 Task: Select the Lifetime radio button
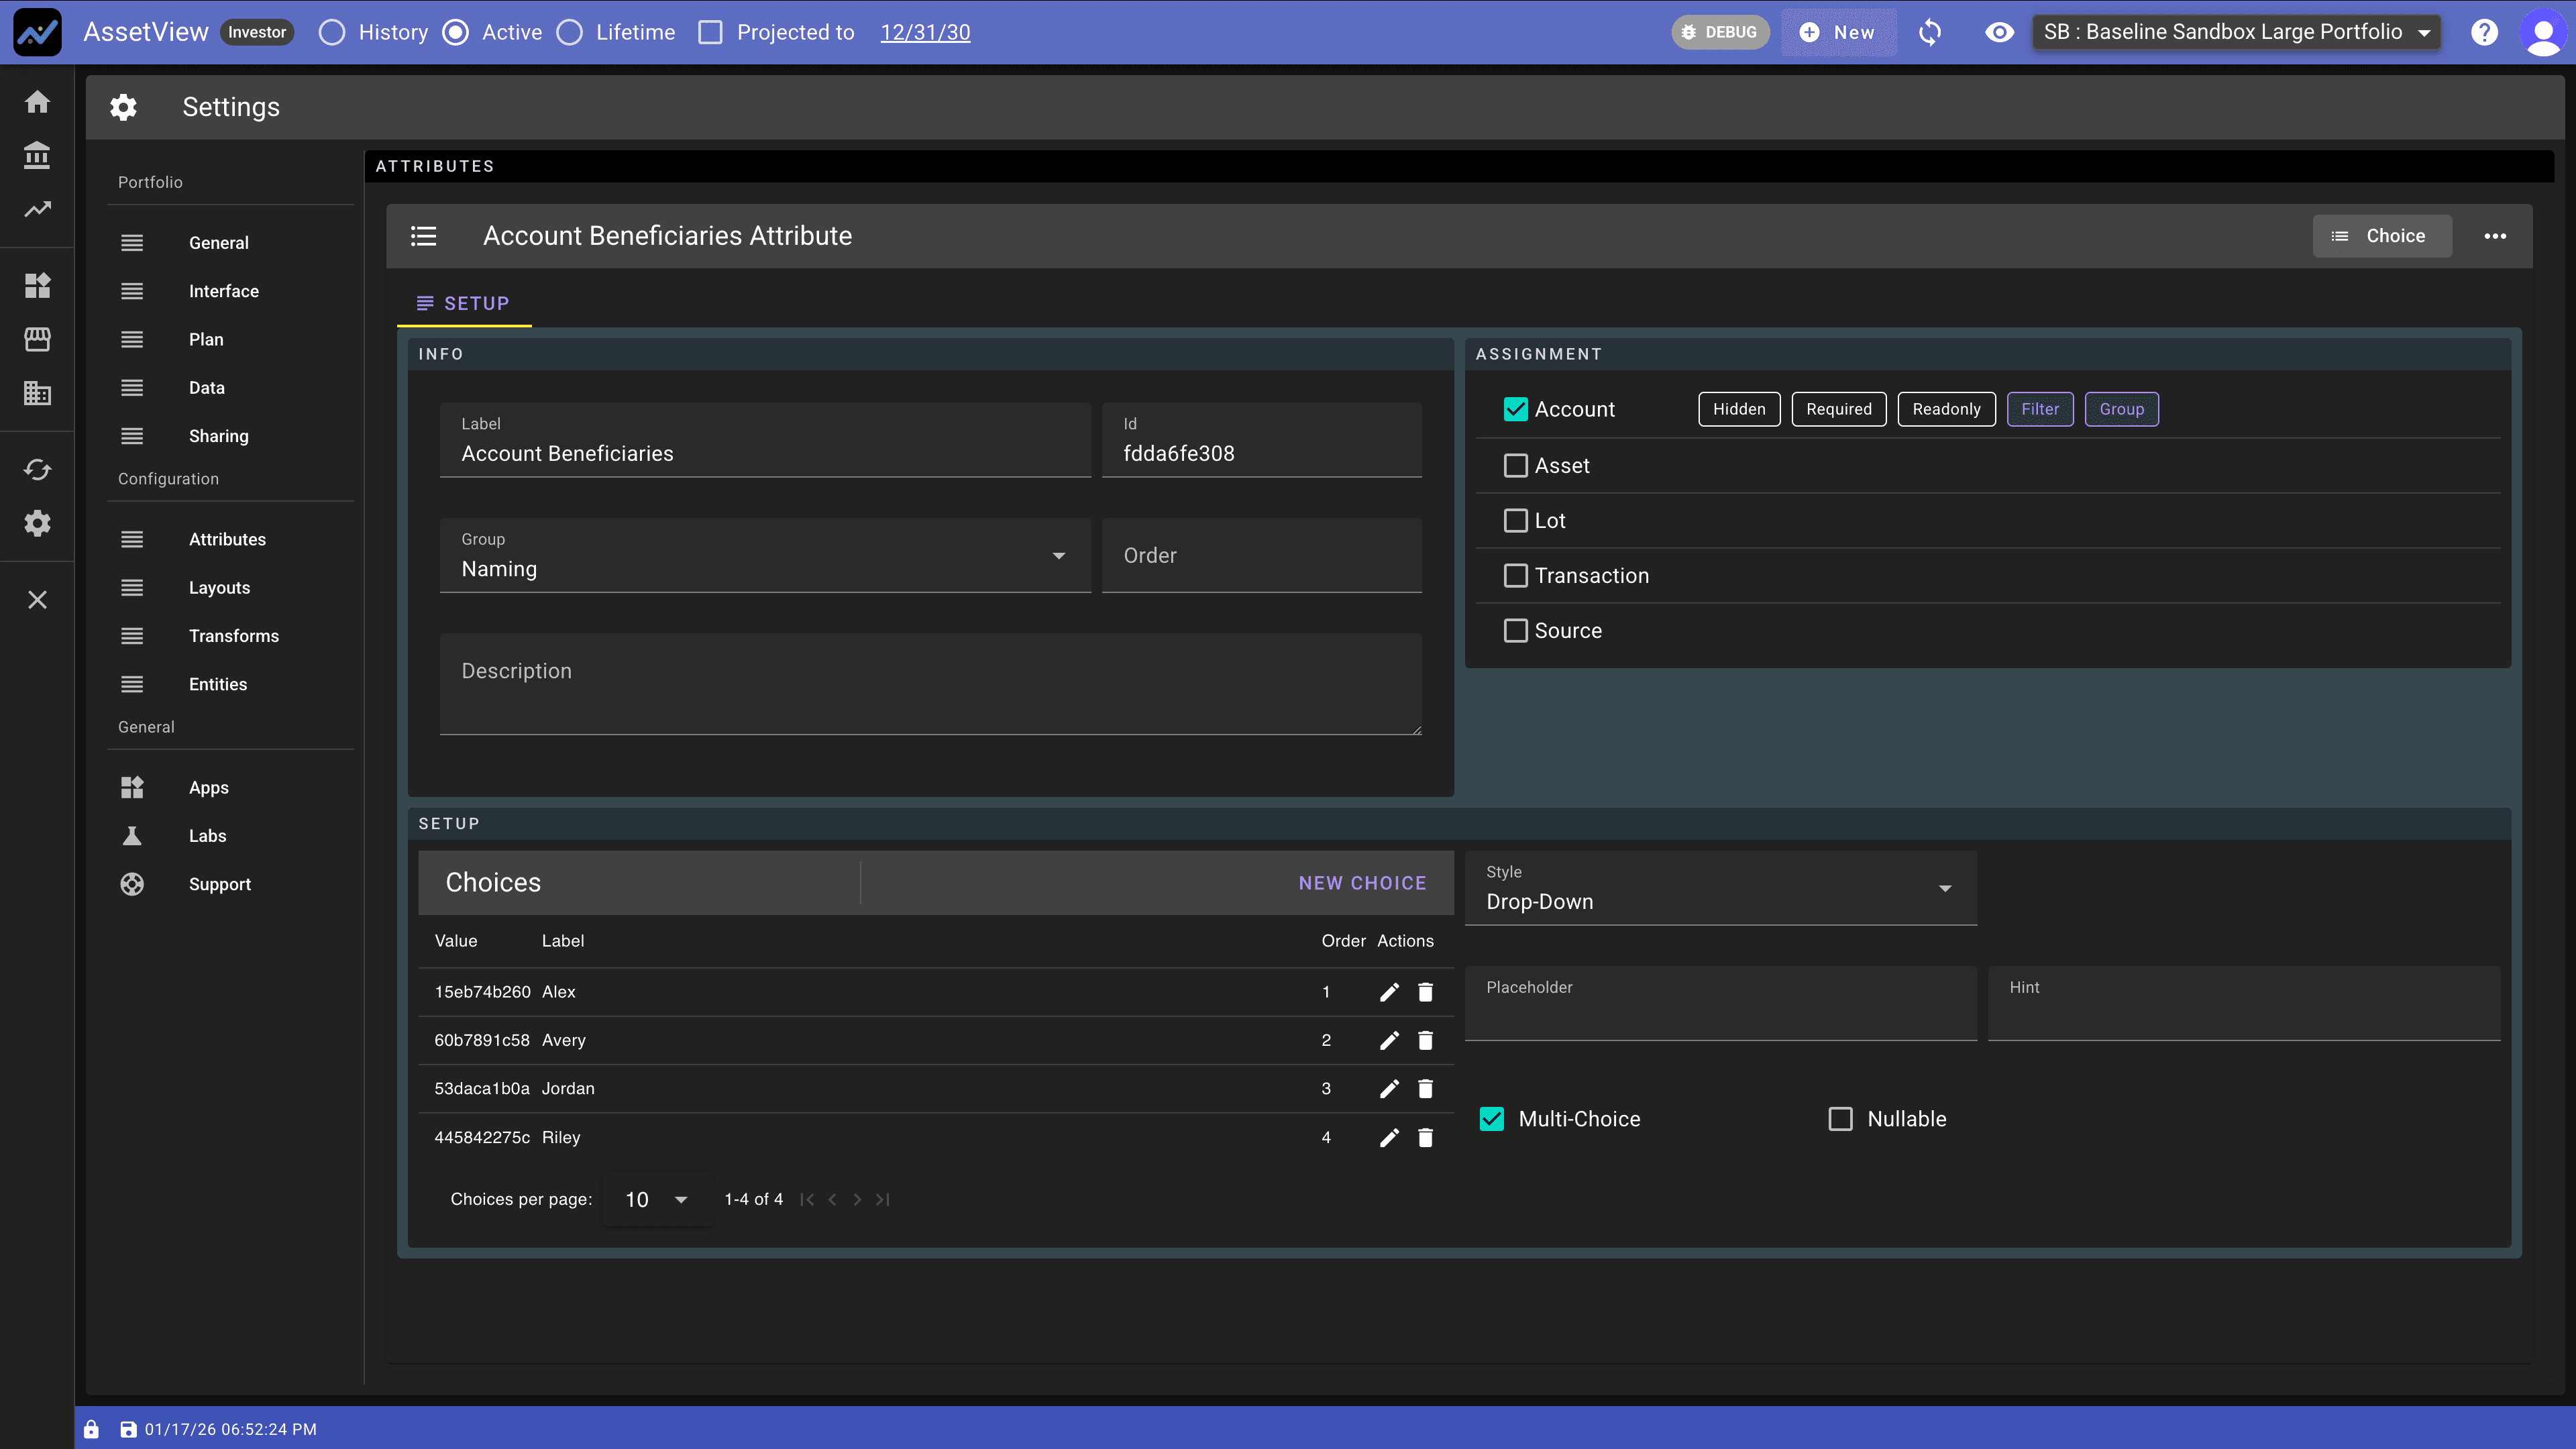571,32
